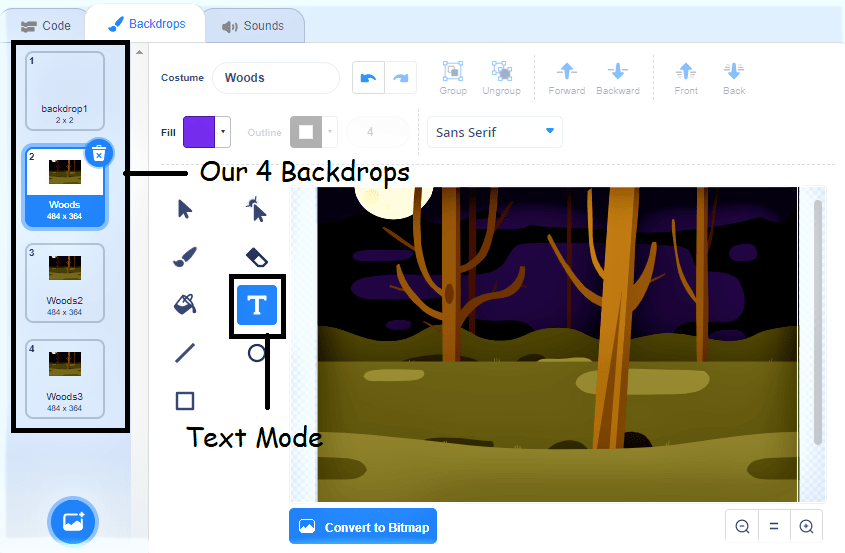The width and height of the screenshot is (845, 553).
Task: Pick the Brush tool
Action: coord(185,257)
